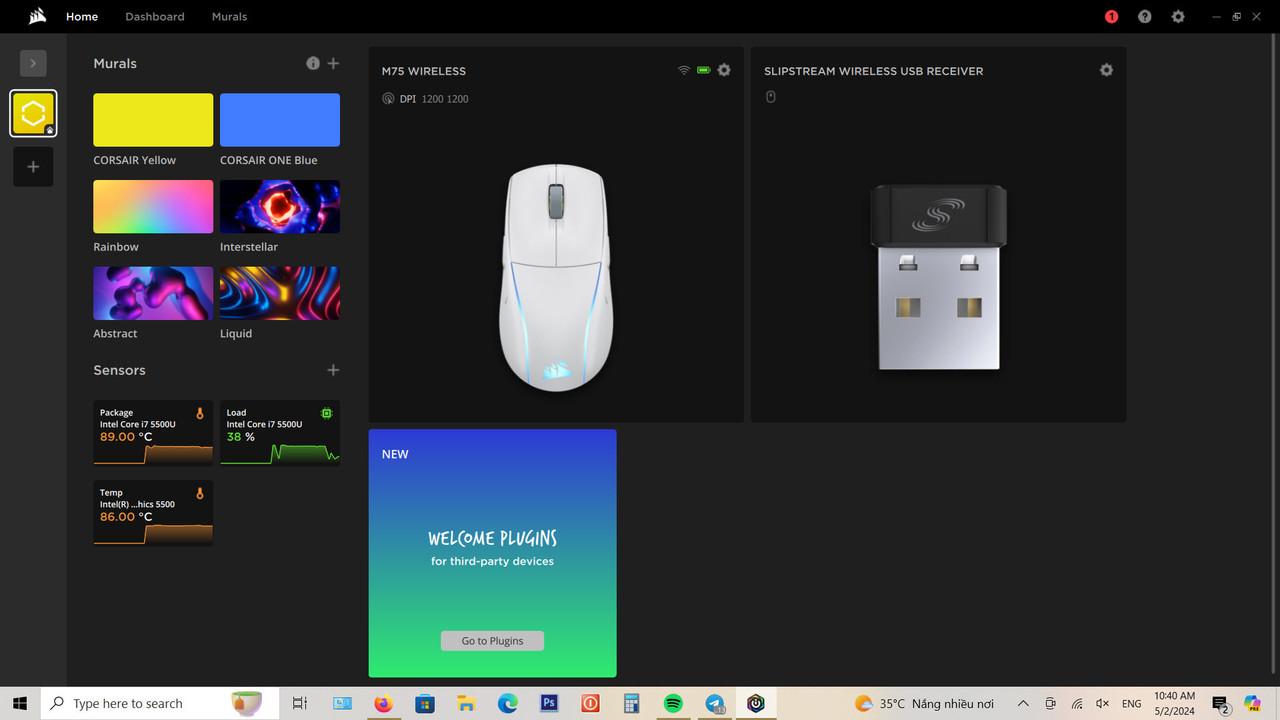Click the M75 white mouse image
This screenshot has height=720, width=1280.
[x=555, y=278]
